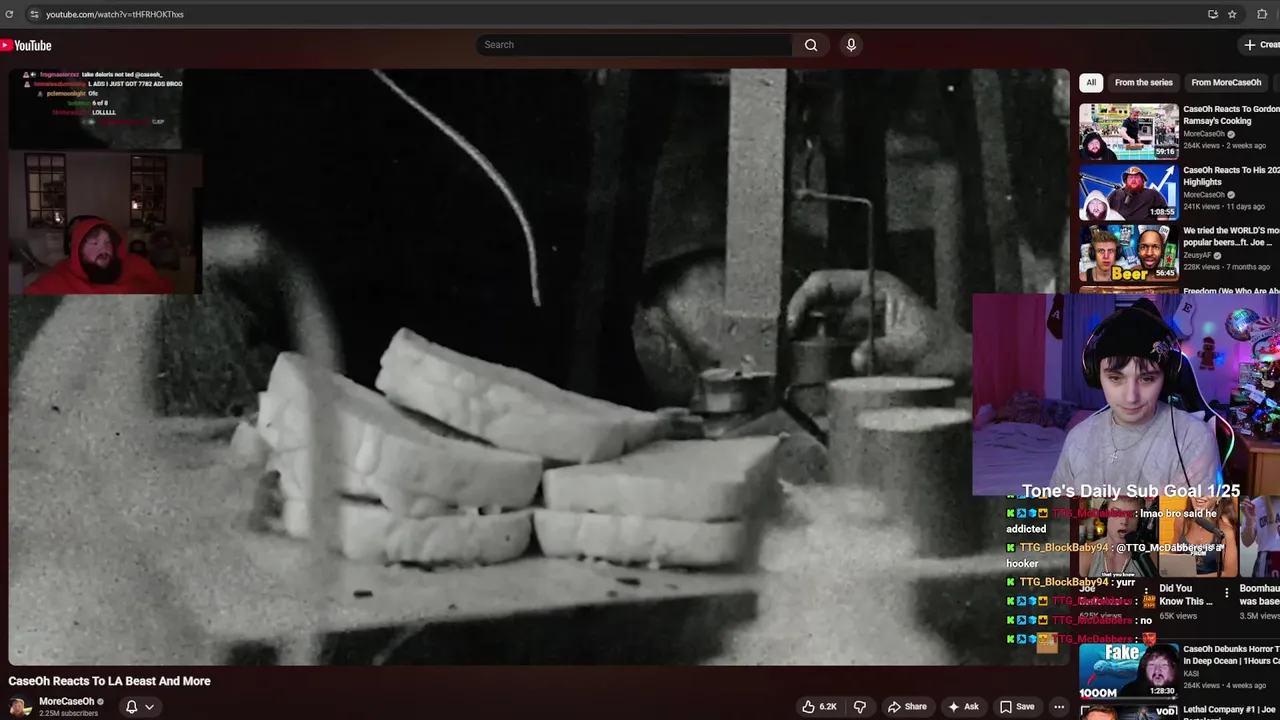Image resolution: width=1280 pixels, height=720 pixels.
Task: Click the address bar URL text
Action: (x=115, y=14)
